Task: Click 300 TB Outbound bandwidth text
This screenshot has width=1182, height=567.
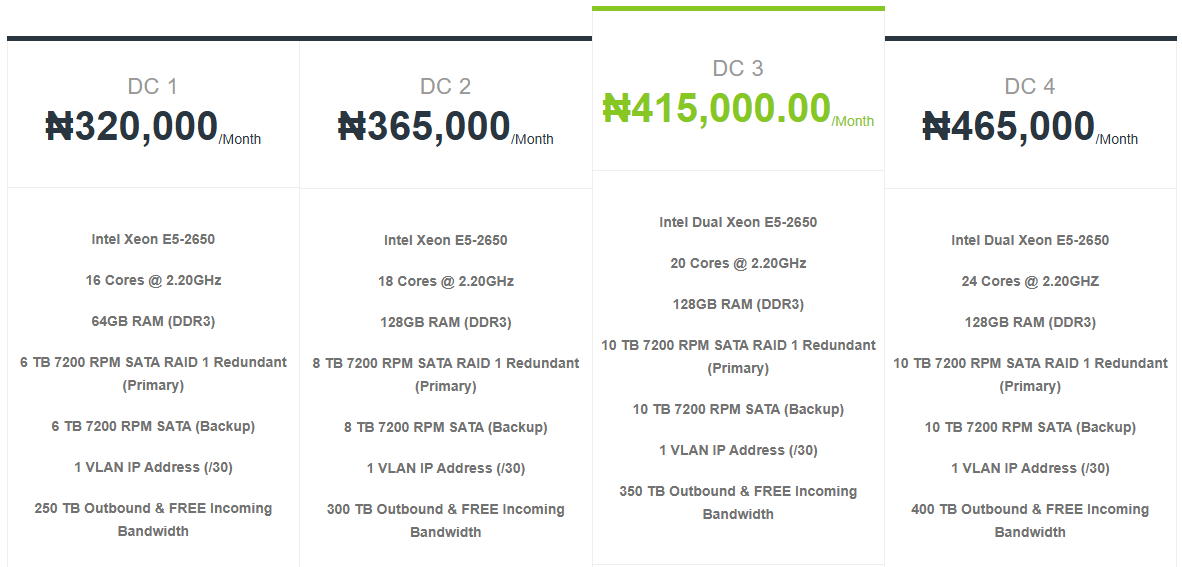Action: pos(446,520)
